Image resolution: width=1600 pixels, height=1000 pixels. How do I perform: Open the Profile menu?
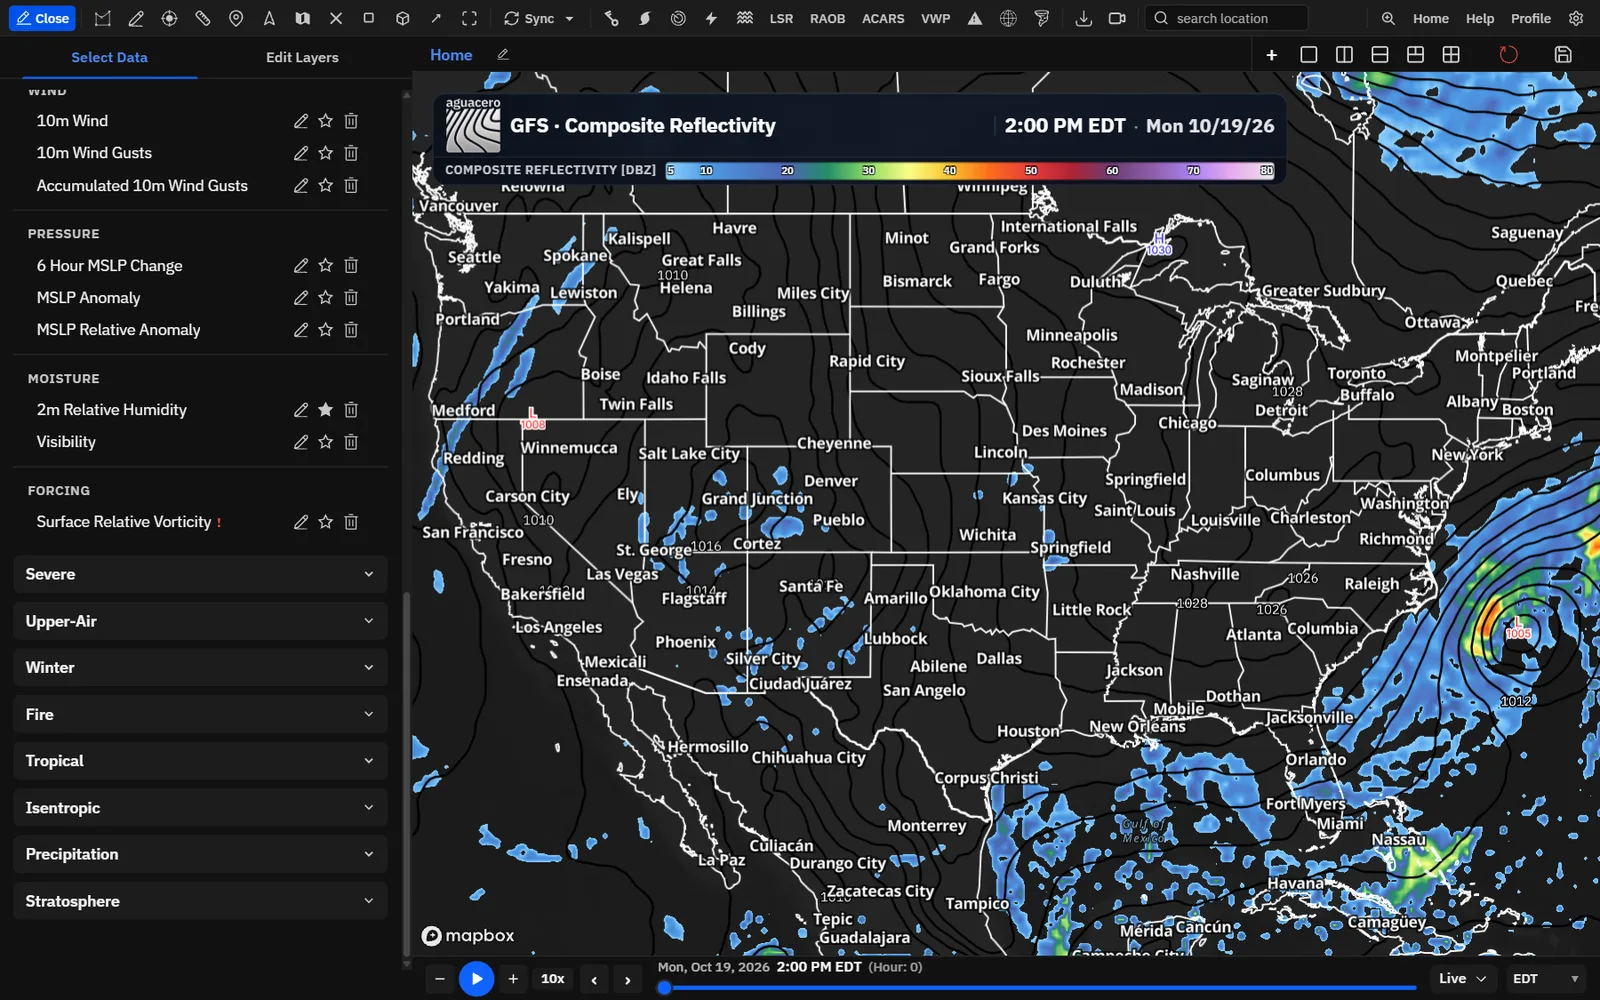coord(1530,18)
